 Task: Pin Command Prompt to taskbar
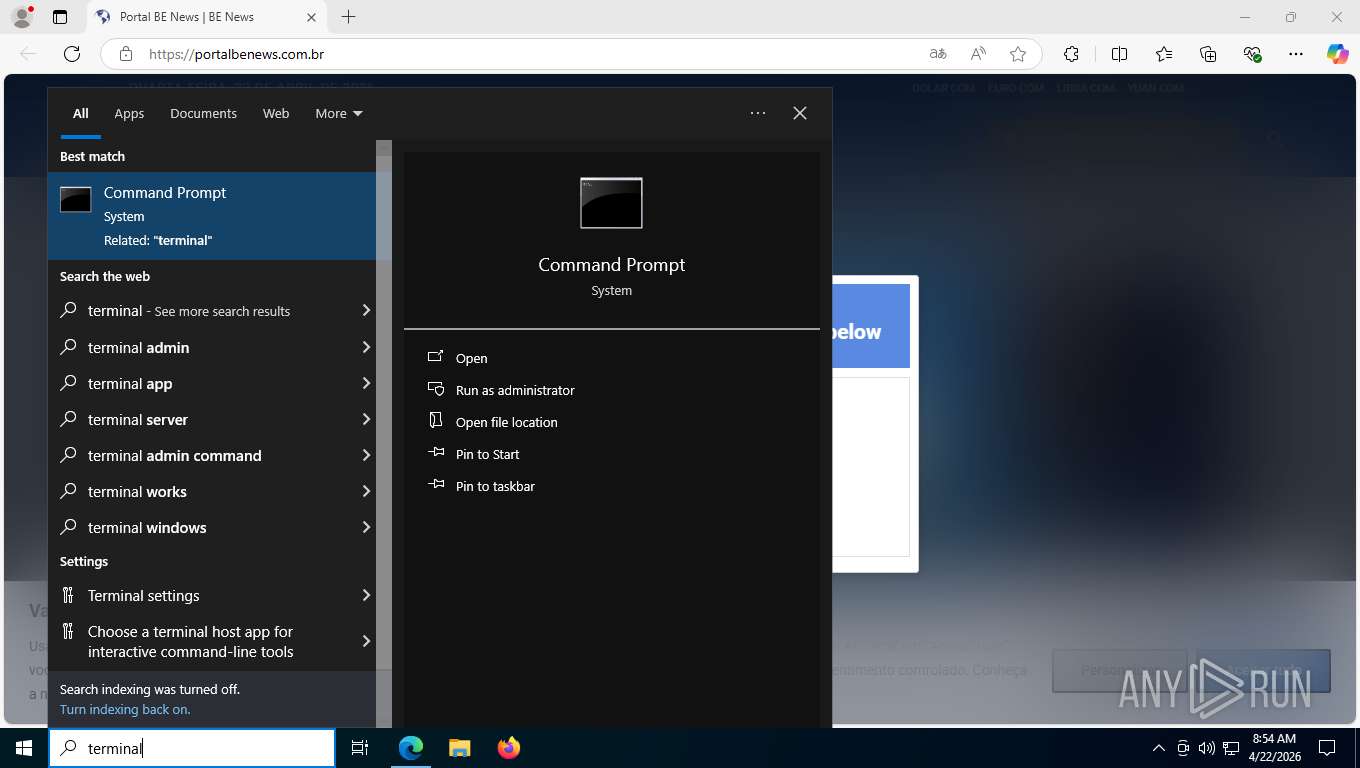tap(495, 486)
